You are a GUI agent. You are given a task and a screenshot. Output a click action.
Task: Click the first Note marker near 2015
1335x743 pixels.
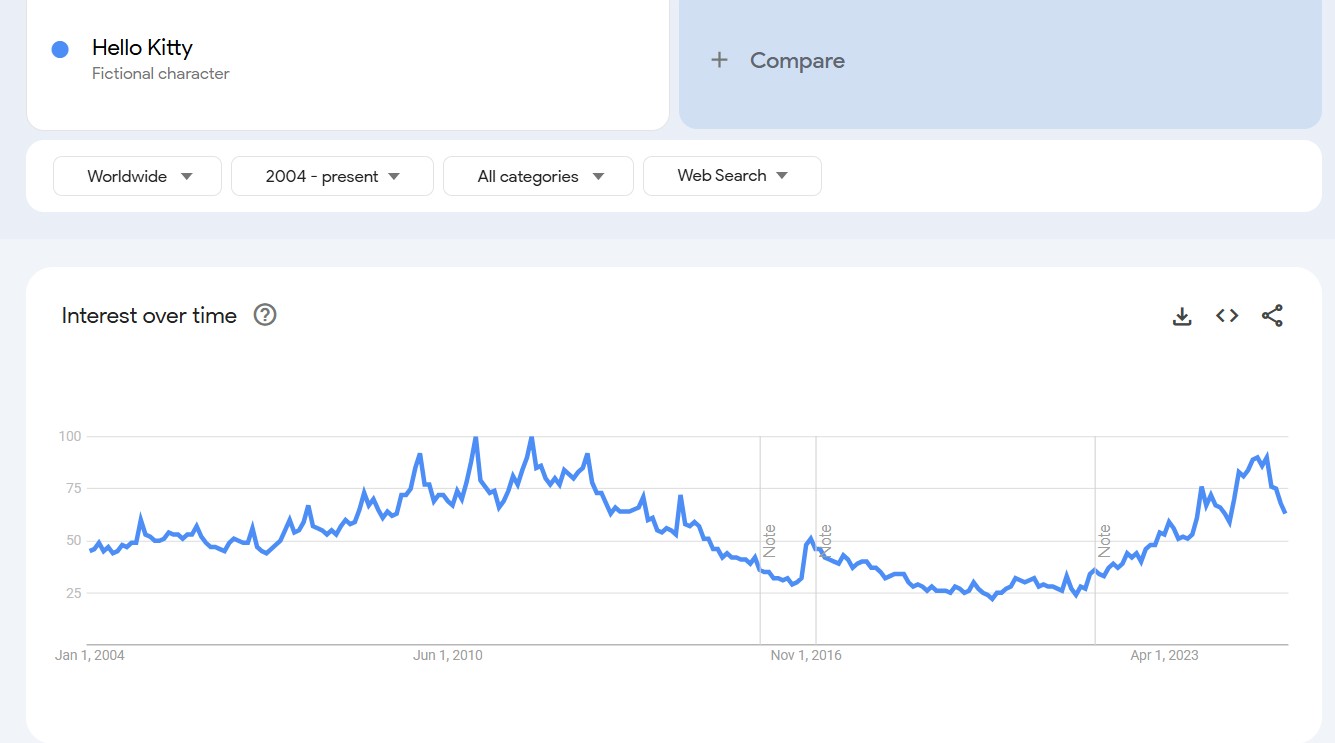(x=769, y=540)
